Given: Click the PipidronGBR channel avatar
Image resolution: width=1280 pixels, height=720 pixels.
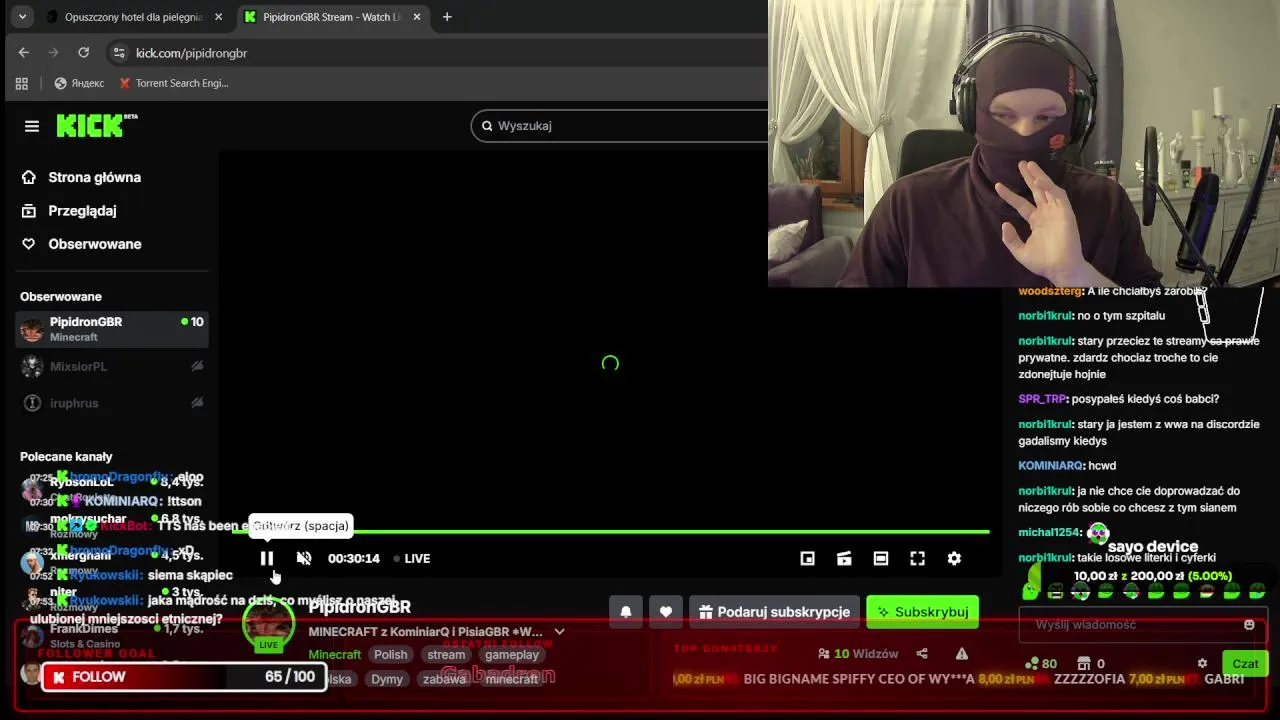Looking at the screenshot, I should (x=268, y=624).
